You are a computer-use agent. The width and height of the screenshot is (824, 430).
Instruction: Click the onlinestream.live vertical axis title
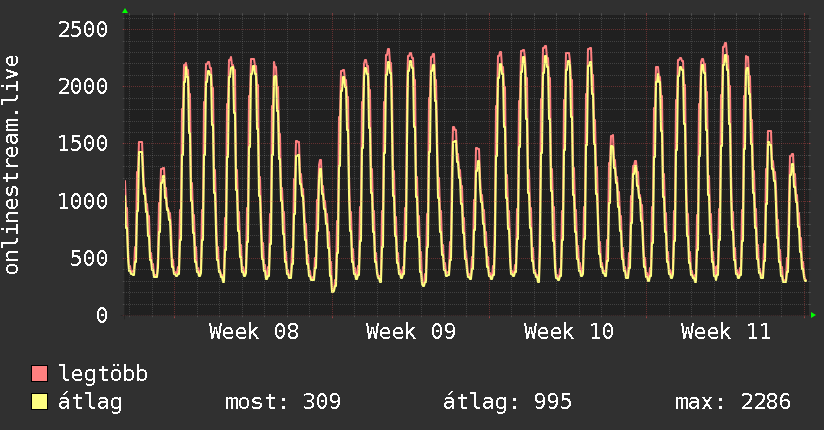[x=12, y=165]
